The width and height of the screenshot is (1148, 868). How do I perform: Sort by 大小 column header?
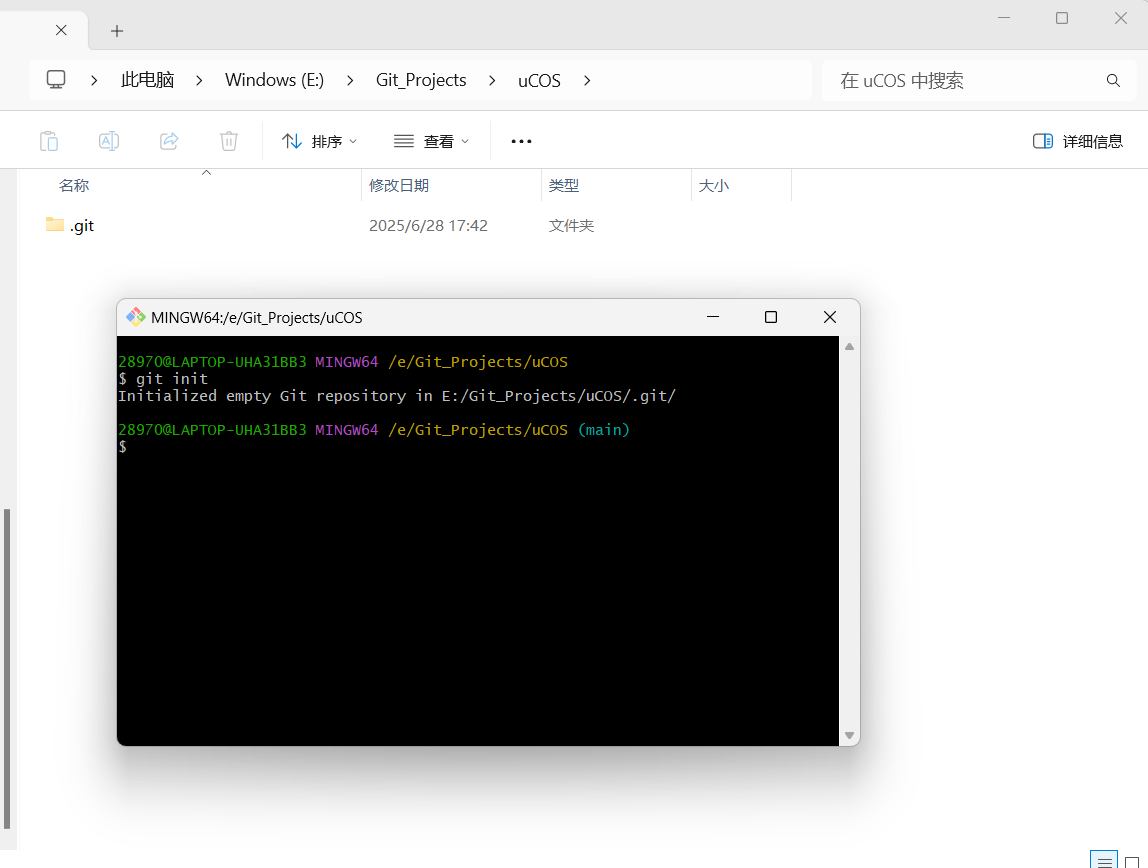714,186
